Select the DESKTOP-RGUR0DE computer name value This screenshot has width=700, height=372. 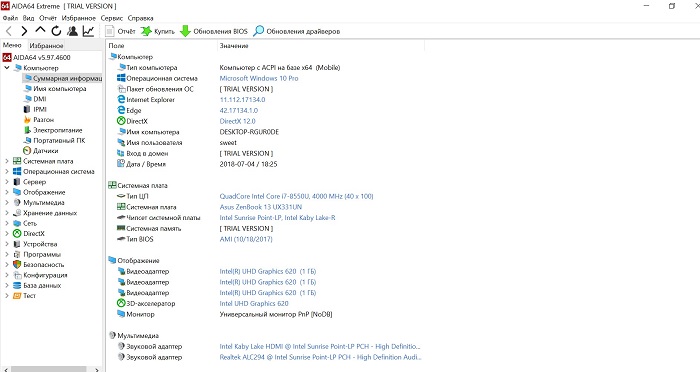(249, 132)
